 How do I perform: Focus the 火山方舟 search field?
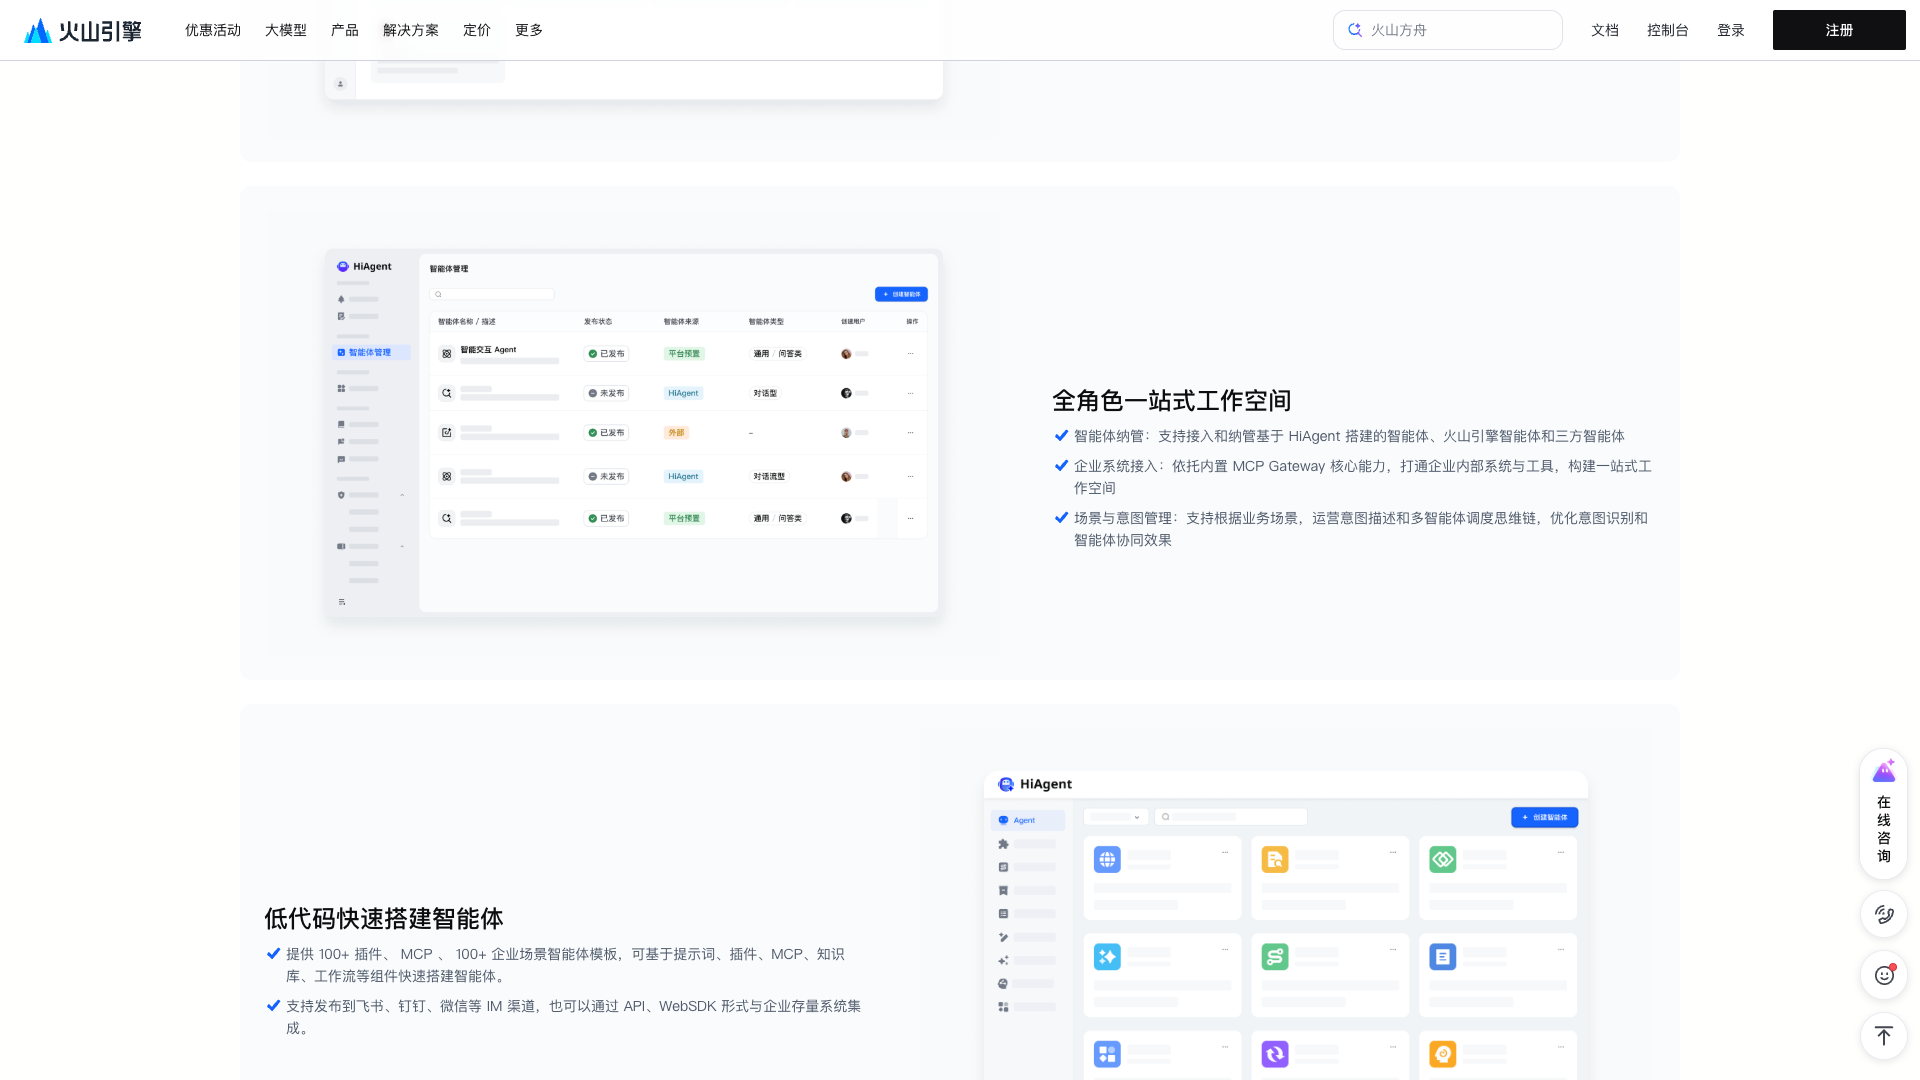tap(1447, 30)
